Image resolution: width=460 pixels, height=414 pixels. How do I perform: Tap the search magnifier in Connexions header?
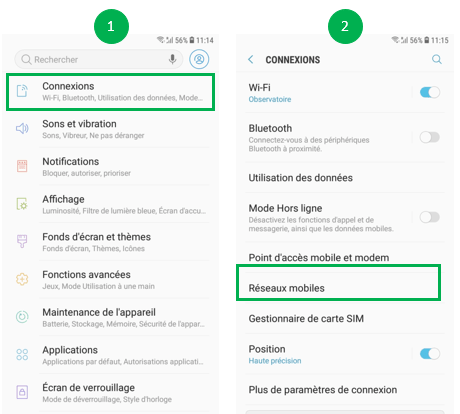[x=437, y=59]
